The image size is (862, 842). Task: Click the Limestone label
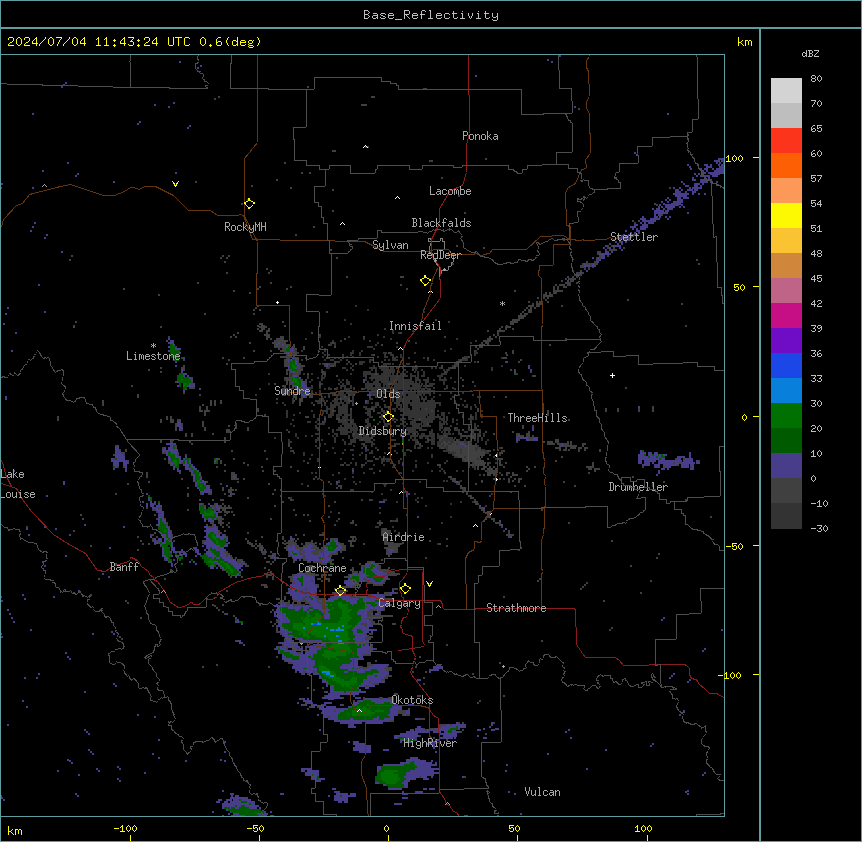[153, 356]
